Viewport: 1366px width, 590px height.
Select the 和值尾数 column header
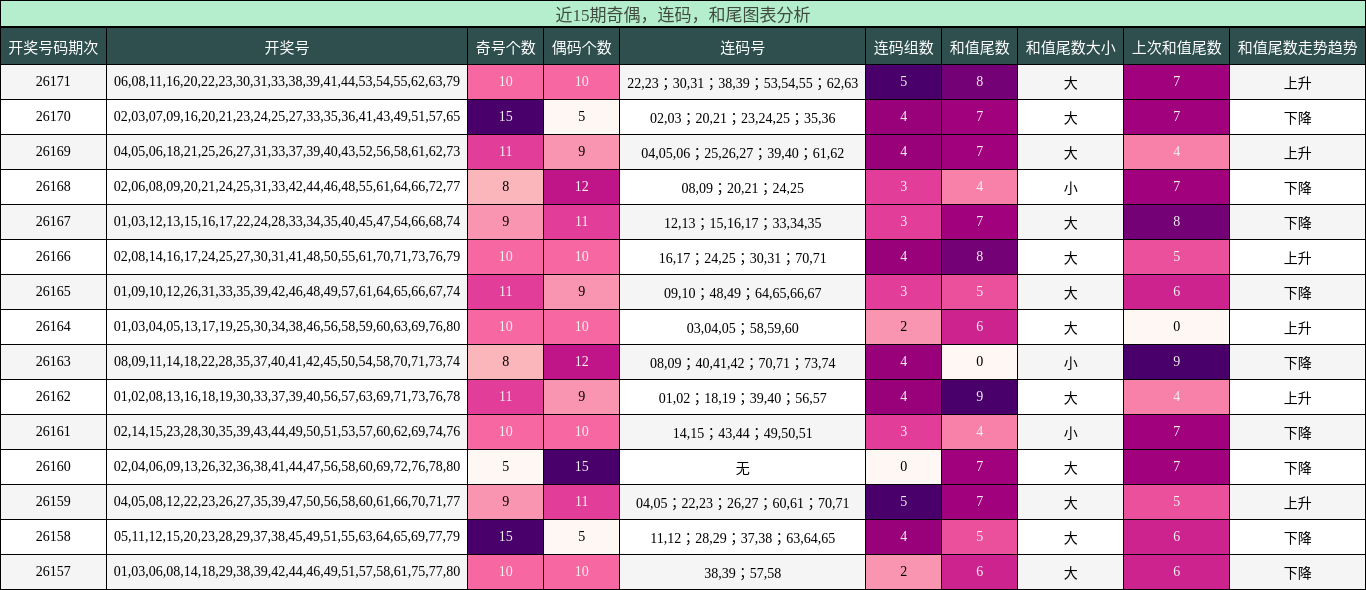pos(979,47)
